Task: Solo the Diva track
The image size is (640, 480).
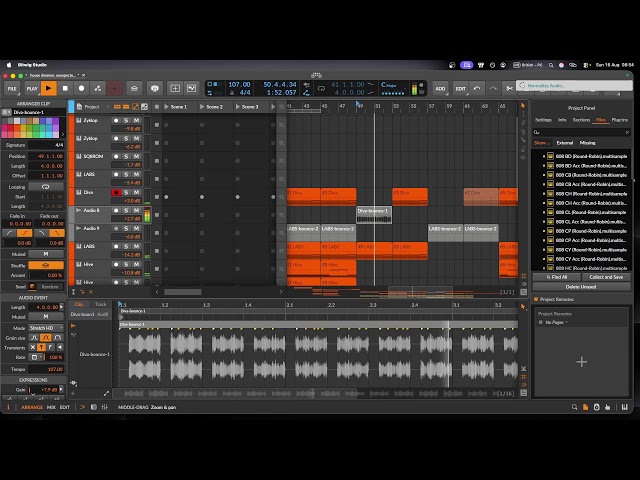Action: click(x=126, y=192)
